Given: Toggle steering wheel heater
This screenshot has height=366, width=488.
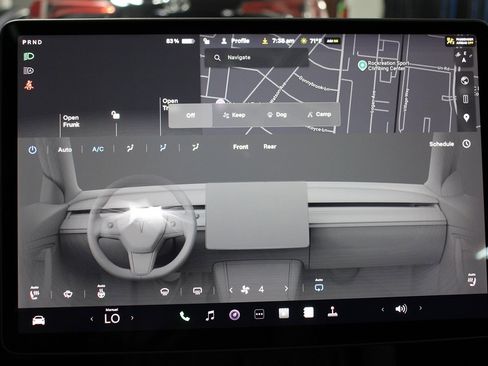Looking at the screenshot, I should tap(101, 291).
